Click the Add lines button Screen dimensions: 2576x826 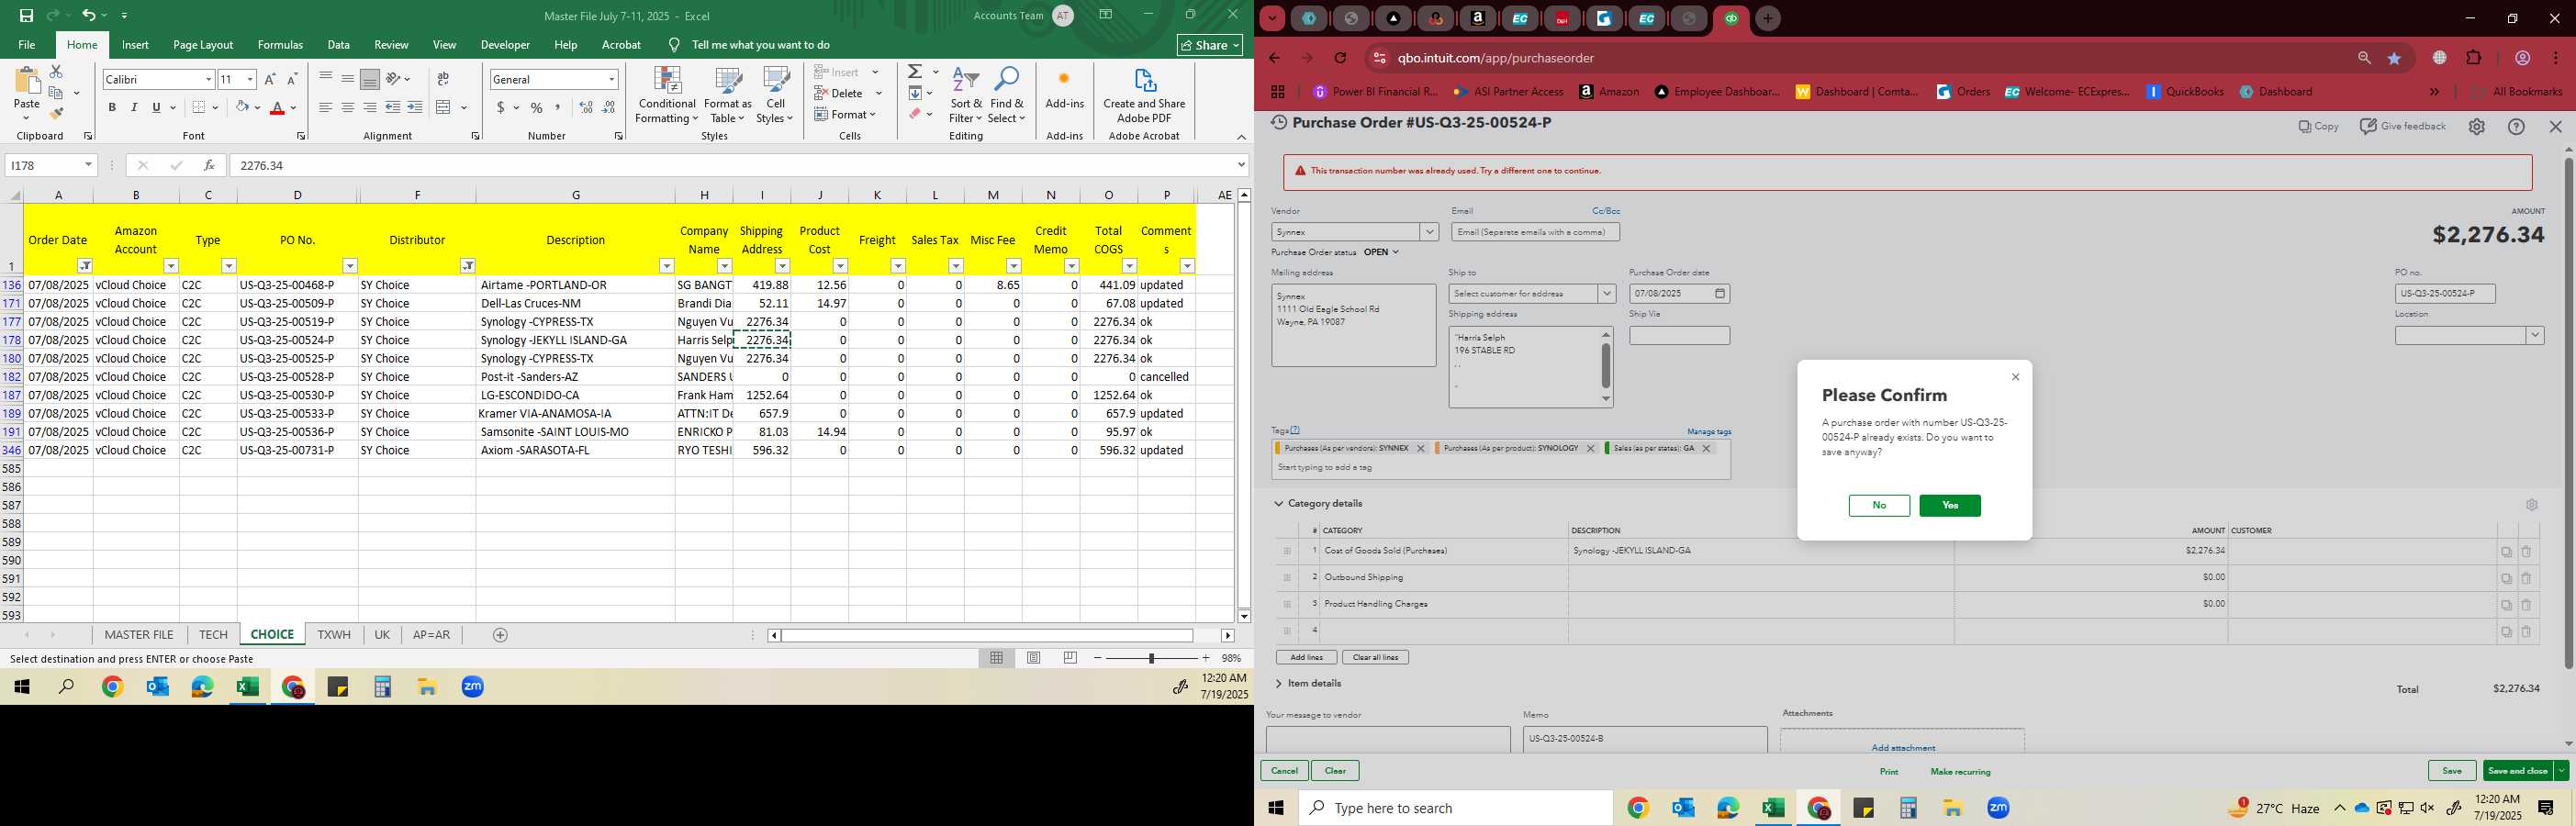click(1306, 658)
